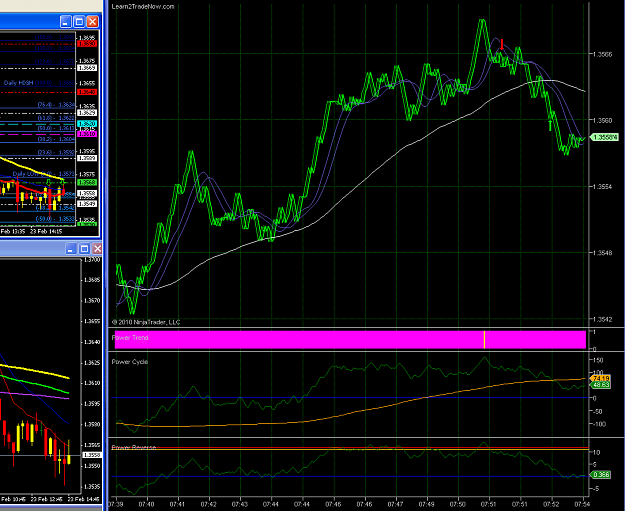Click the red down-arrow sell signal
The width and height of the screenshot is (625, 511).
502,44
